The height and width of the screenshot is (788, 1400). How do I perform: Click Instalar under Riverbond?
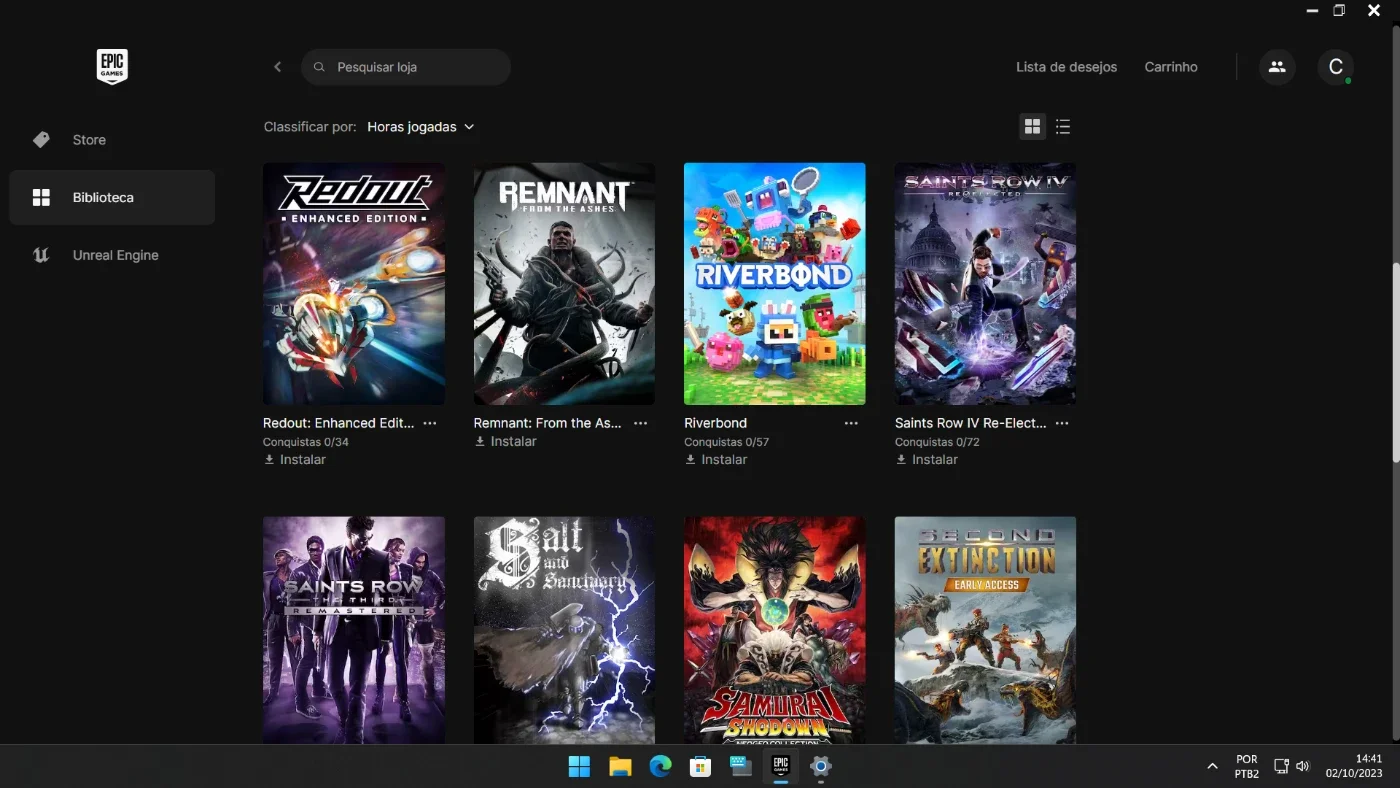pyautogui.click(x=716, y=460)
